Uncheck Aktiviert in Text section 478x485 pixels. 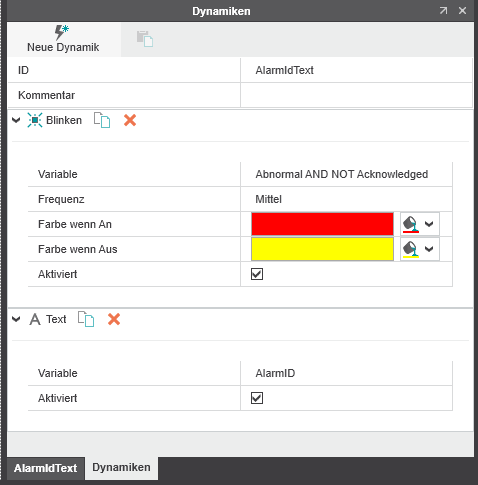tap(257, 398)
